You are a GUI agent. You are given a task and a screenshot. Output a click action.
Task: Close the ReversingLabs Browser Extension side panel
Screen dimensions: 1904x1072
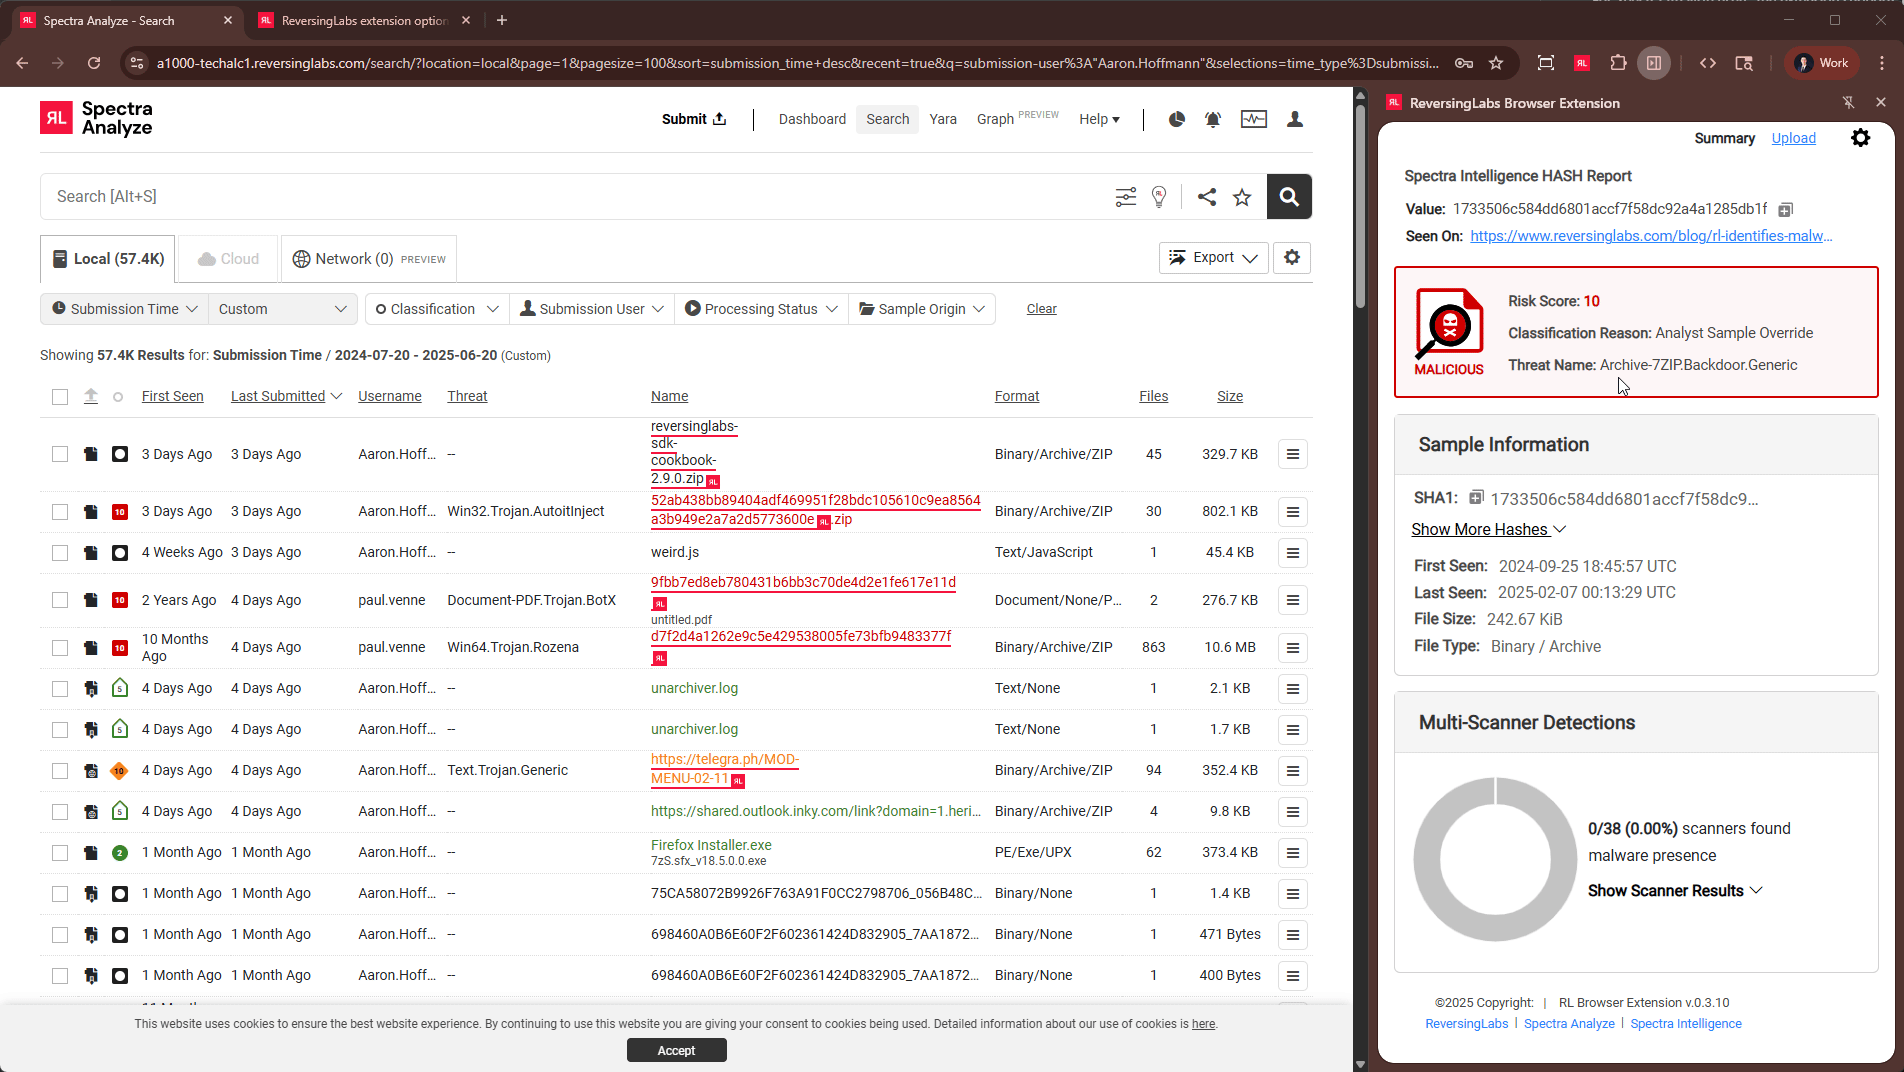click(x=1881, y=102)
